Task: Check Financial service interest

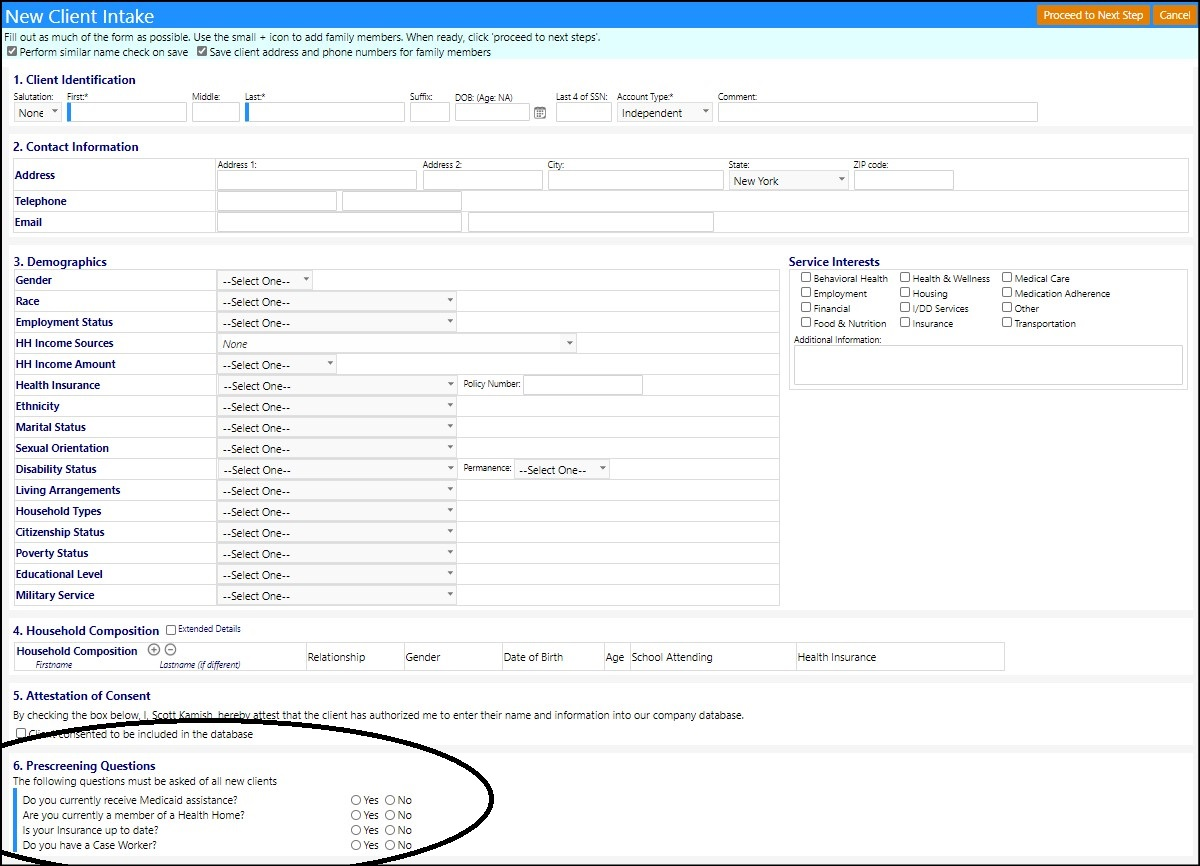Action: 806,308
